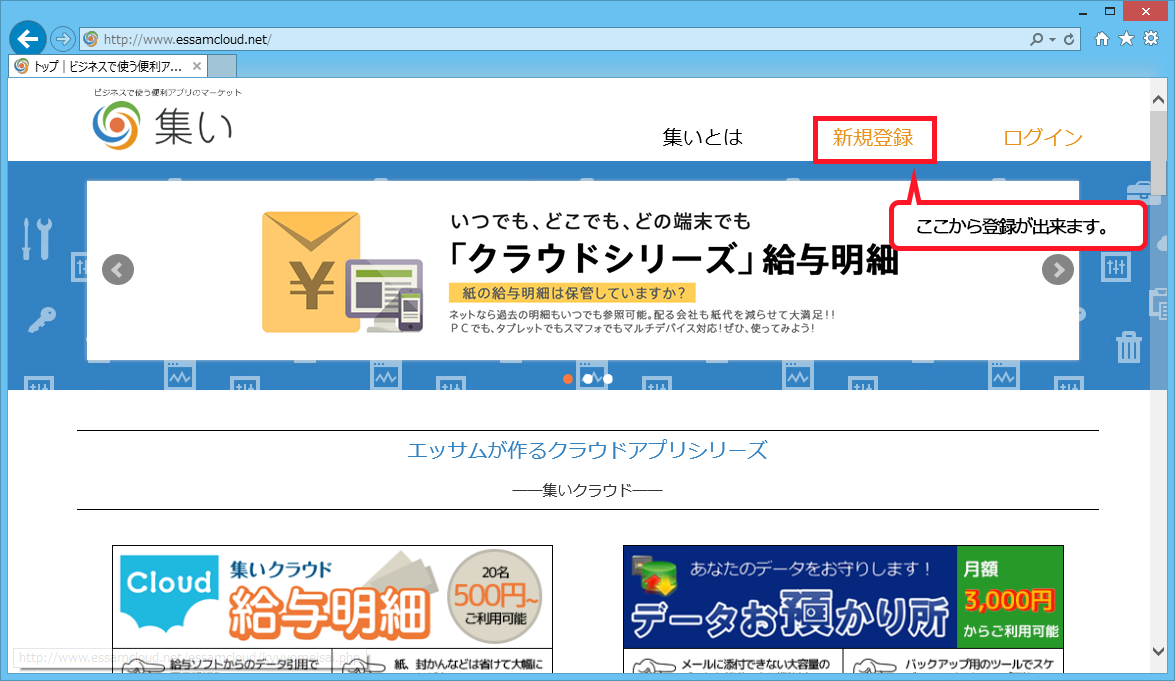Open the 集いクラウド 給与明細 banner

pos(332,597)
